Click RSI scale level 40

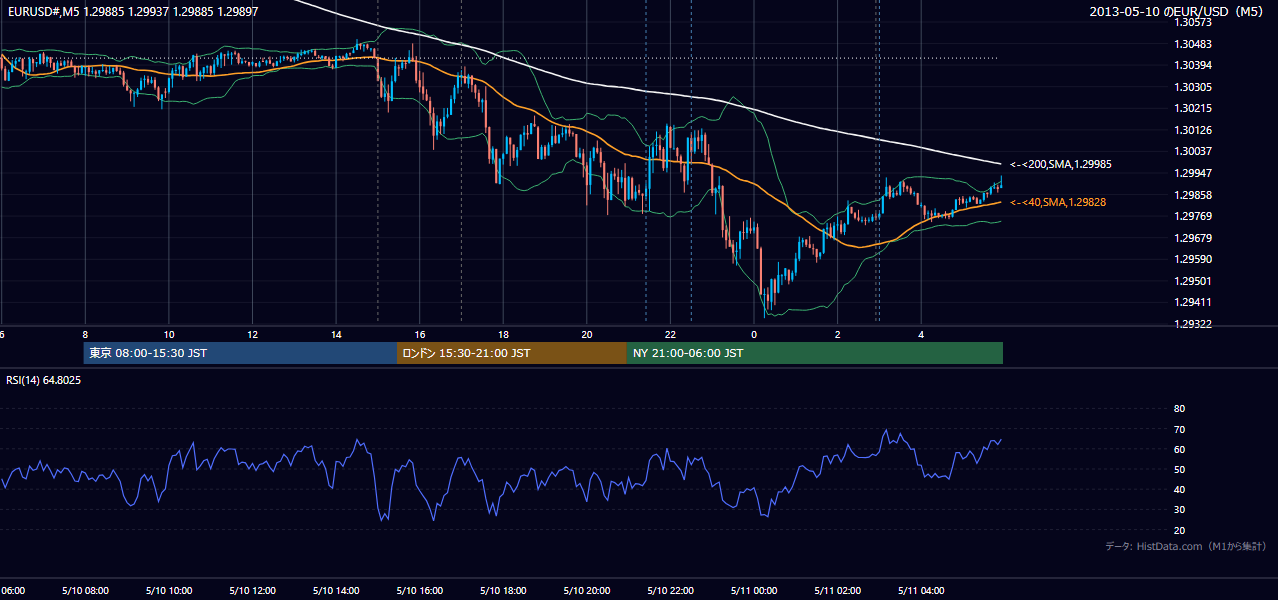[1179, 489]
